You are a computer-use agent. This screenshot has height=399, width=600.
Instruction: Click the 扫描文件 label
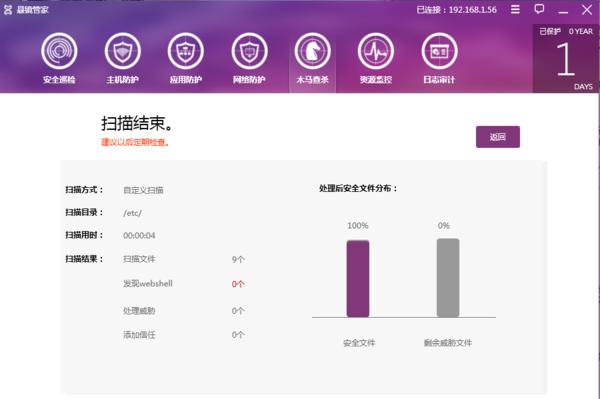click(x=139, y=259)
